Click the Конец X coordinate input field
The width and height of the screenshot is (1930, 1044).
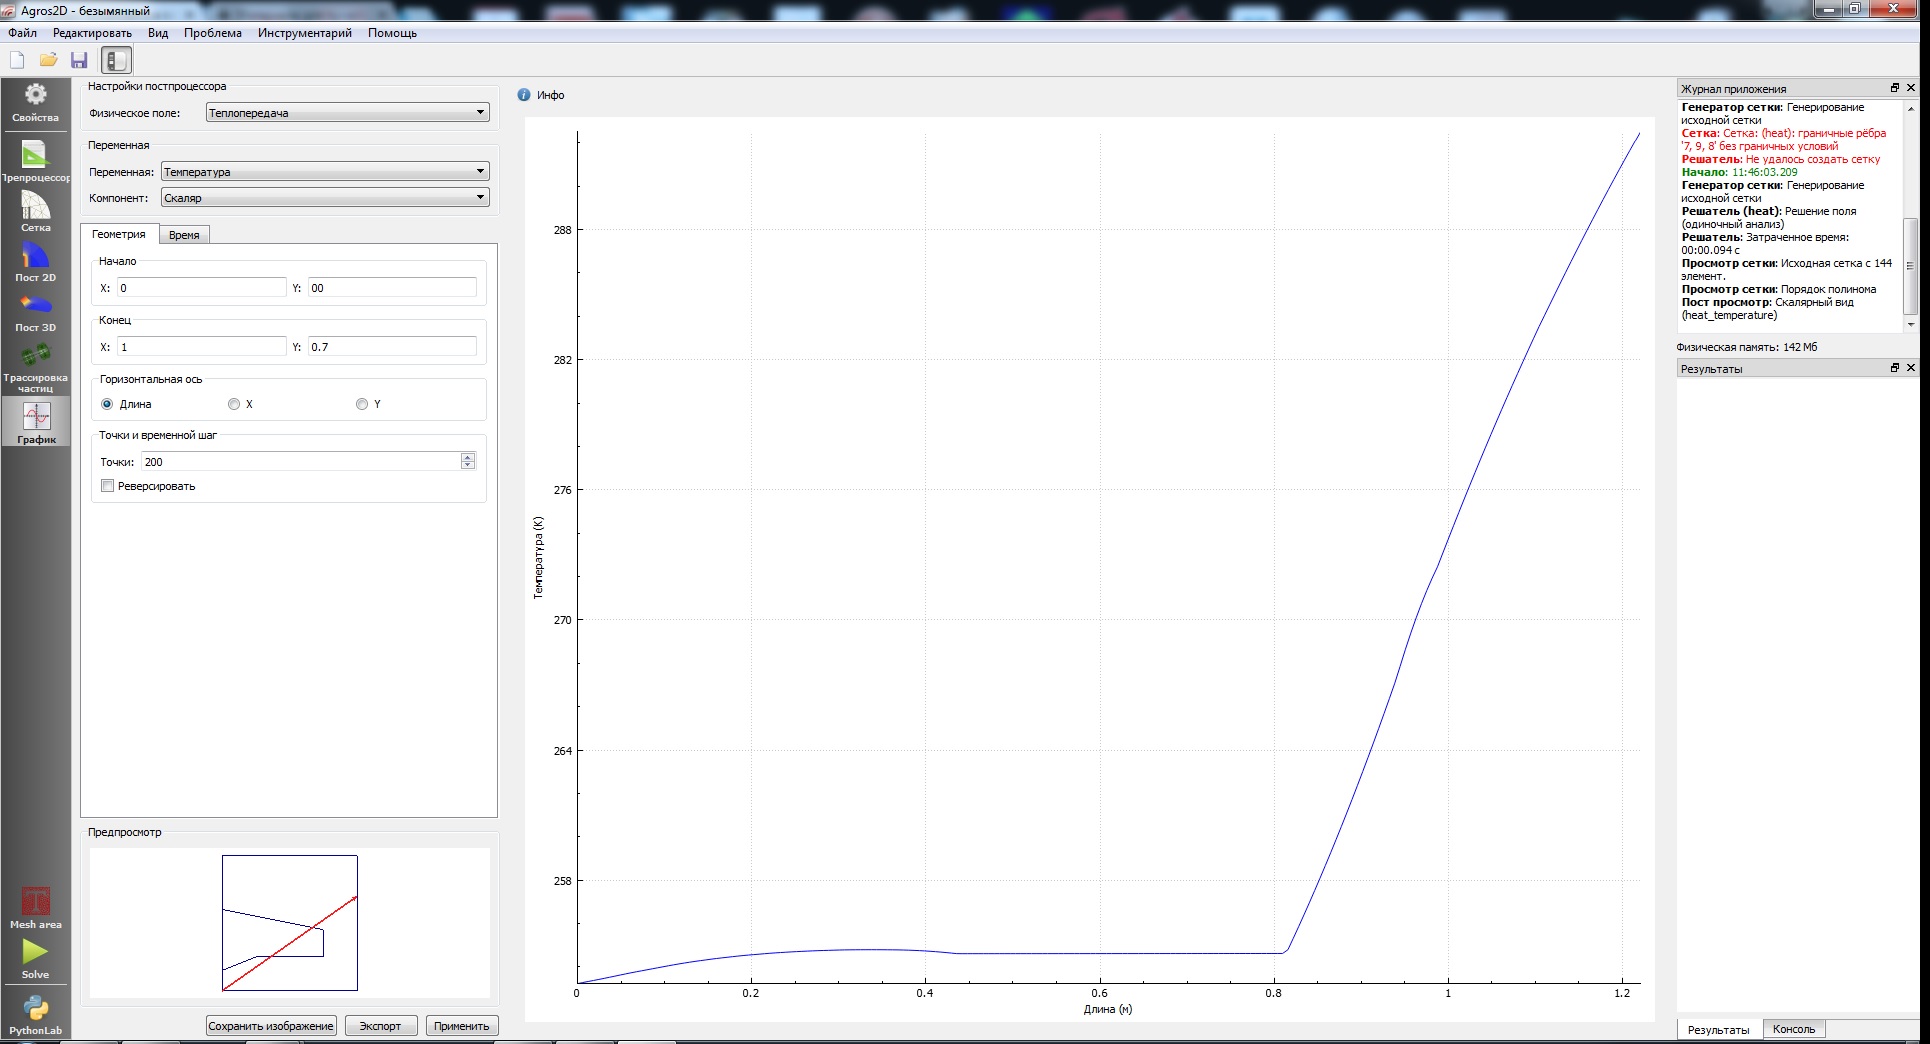[x=201, y=347]
